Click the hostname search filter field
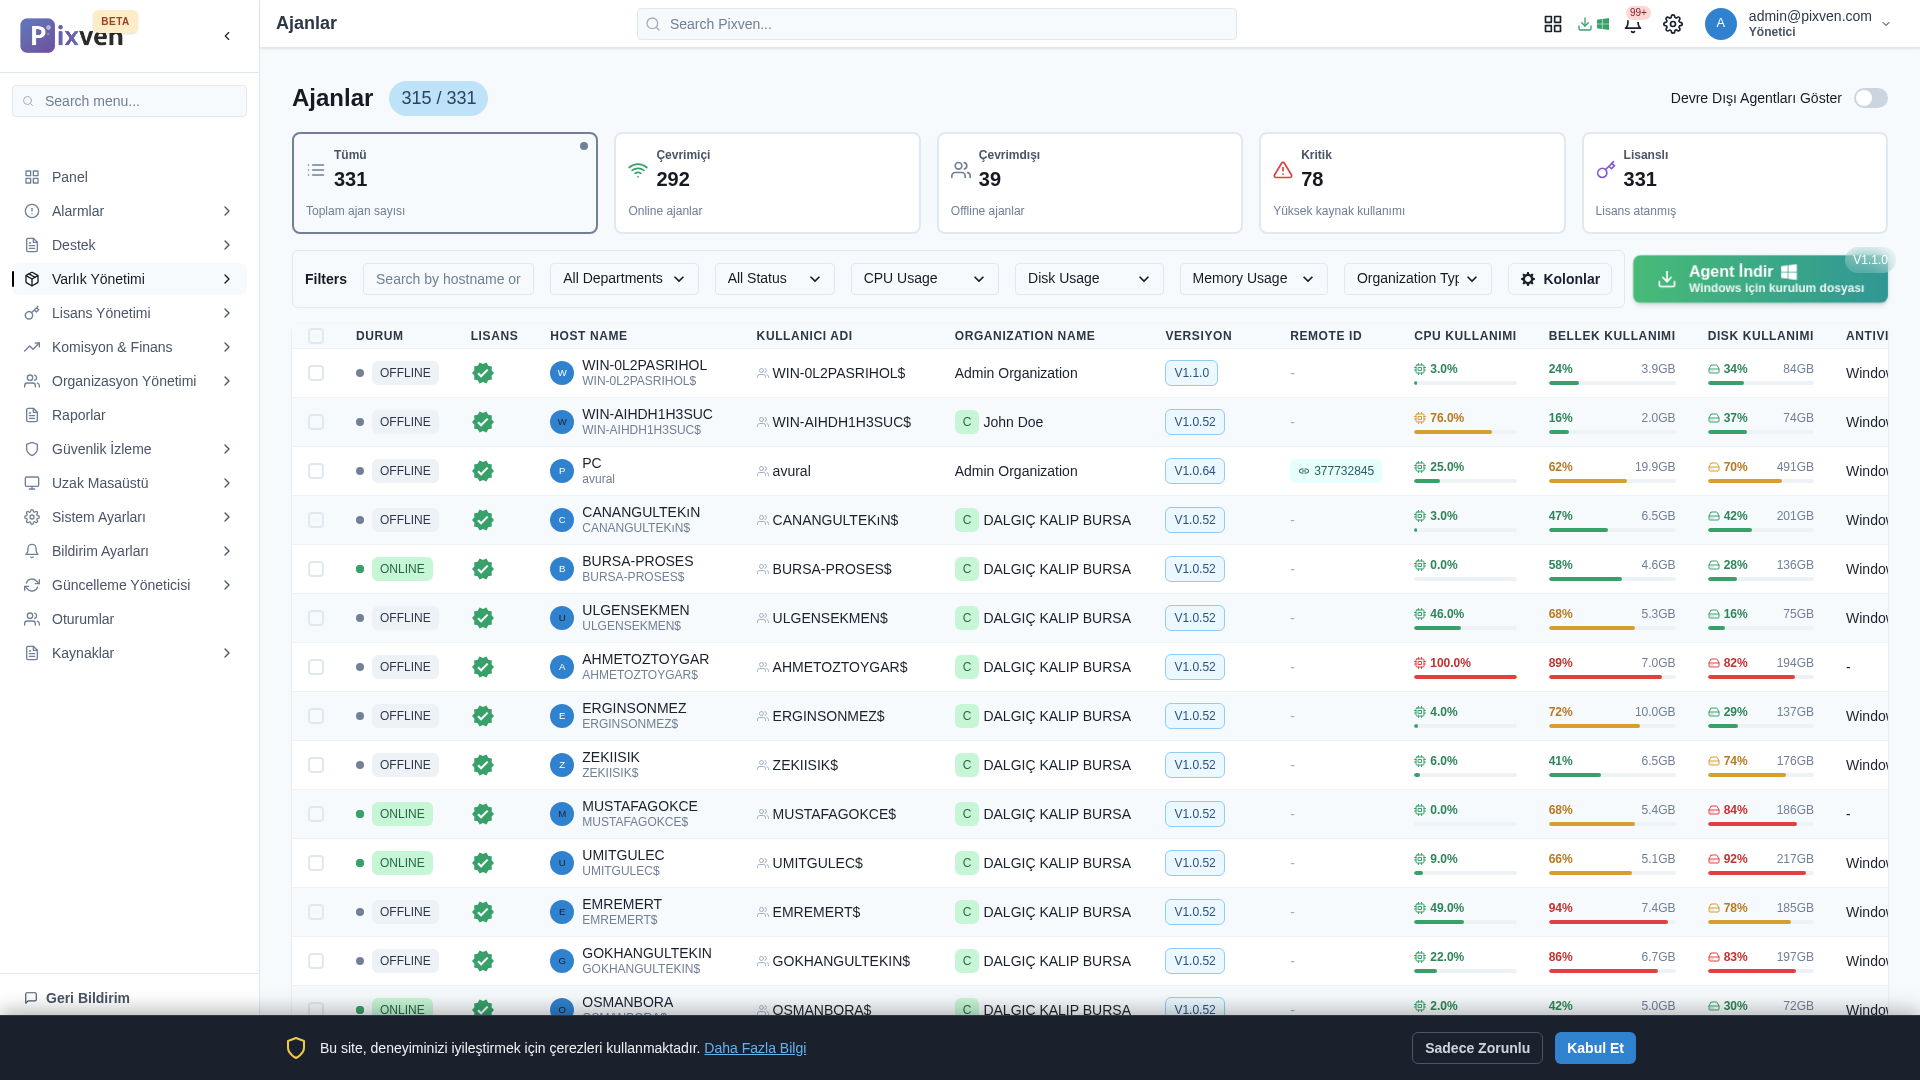 pyautogui.click(x=448, y=279)
